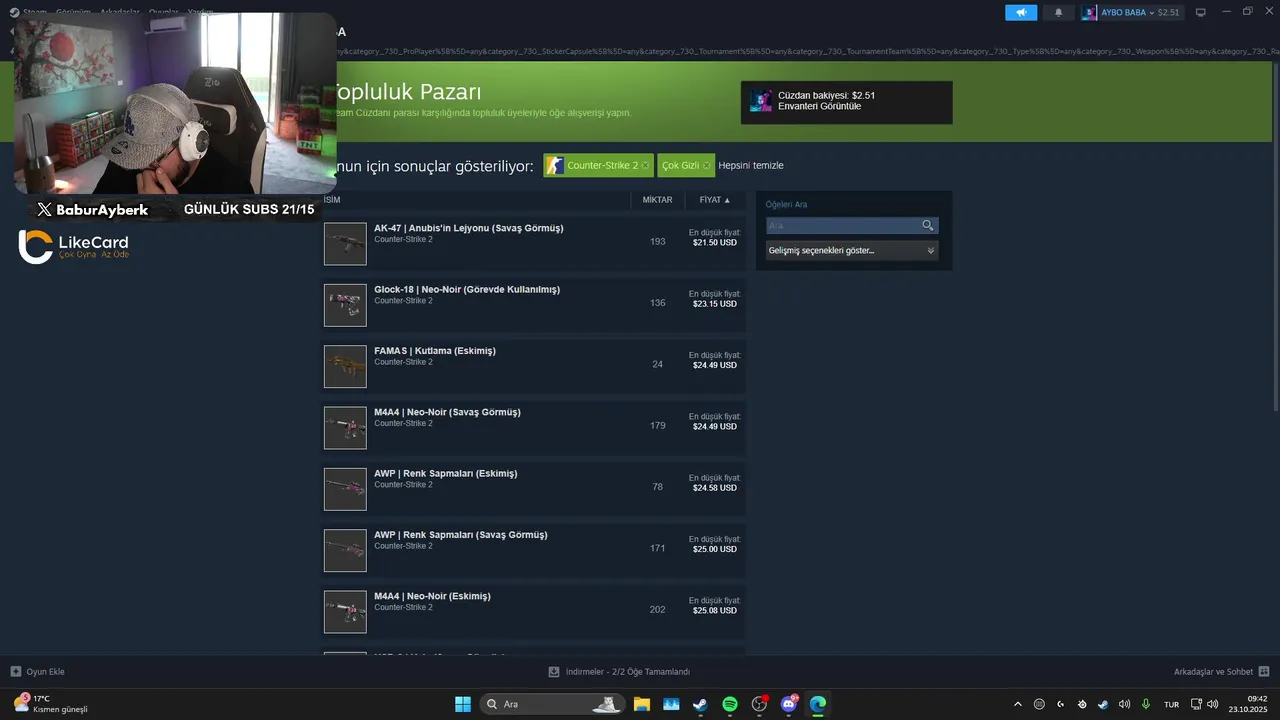Click the AK-47 item thumbnail
Image resolution: width=1280 pixels, height=720 pixels.
345,244
